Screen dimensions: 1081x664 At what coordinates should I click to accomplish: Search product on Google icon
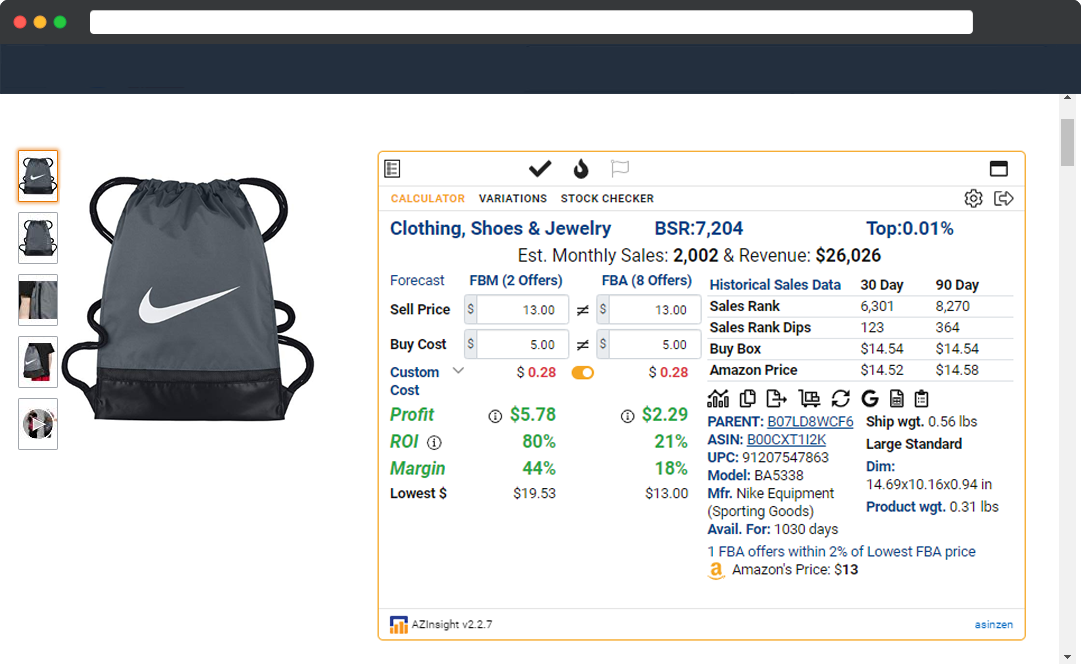point(870,399)
